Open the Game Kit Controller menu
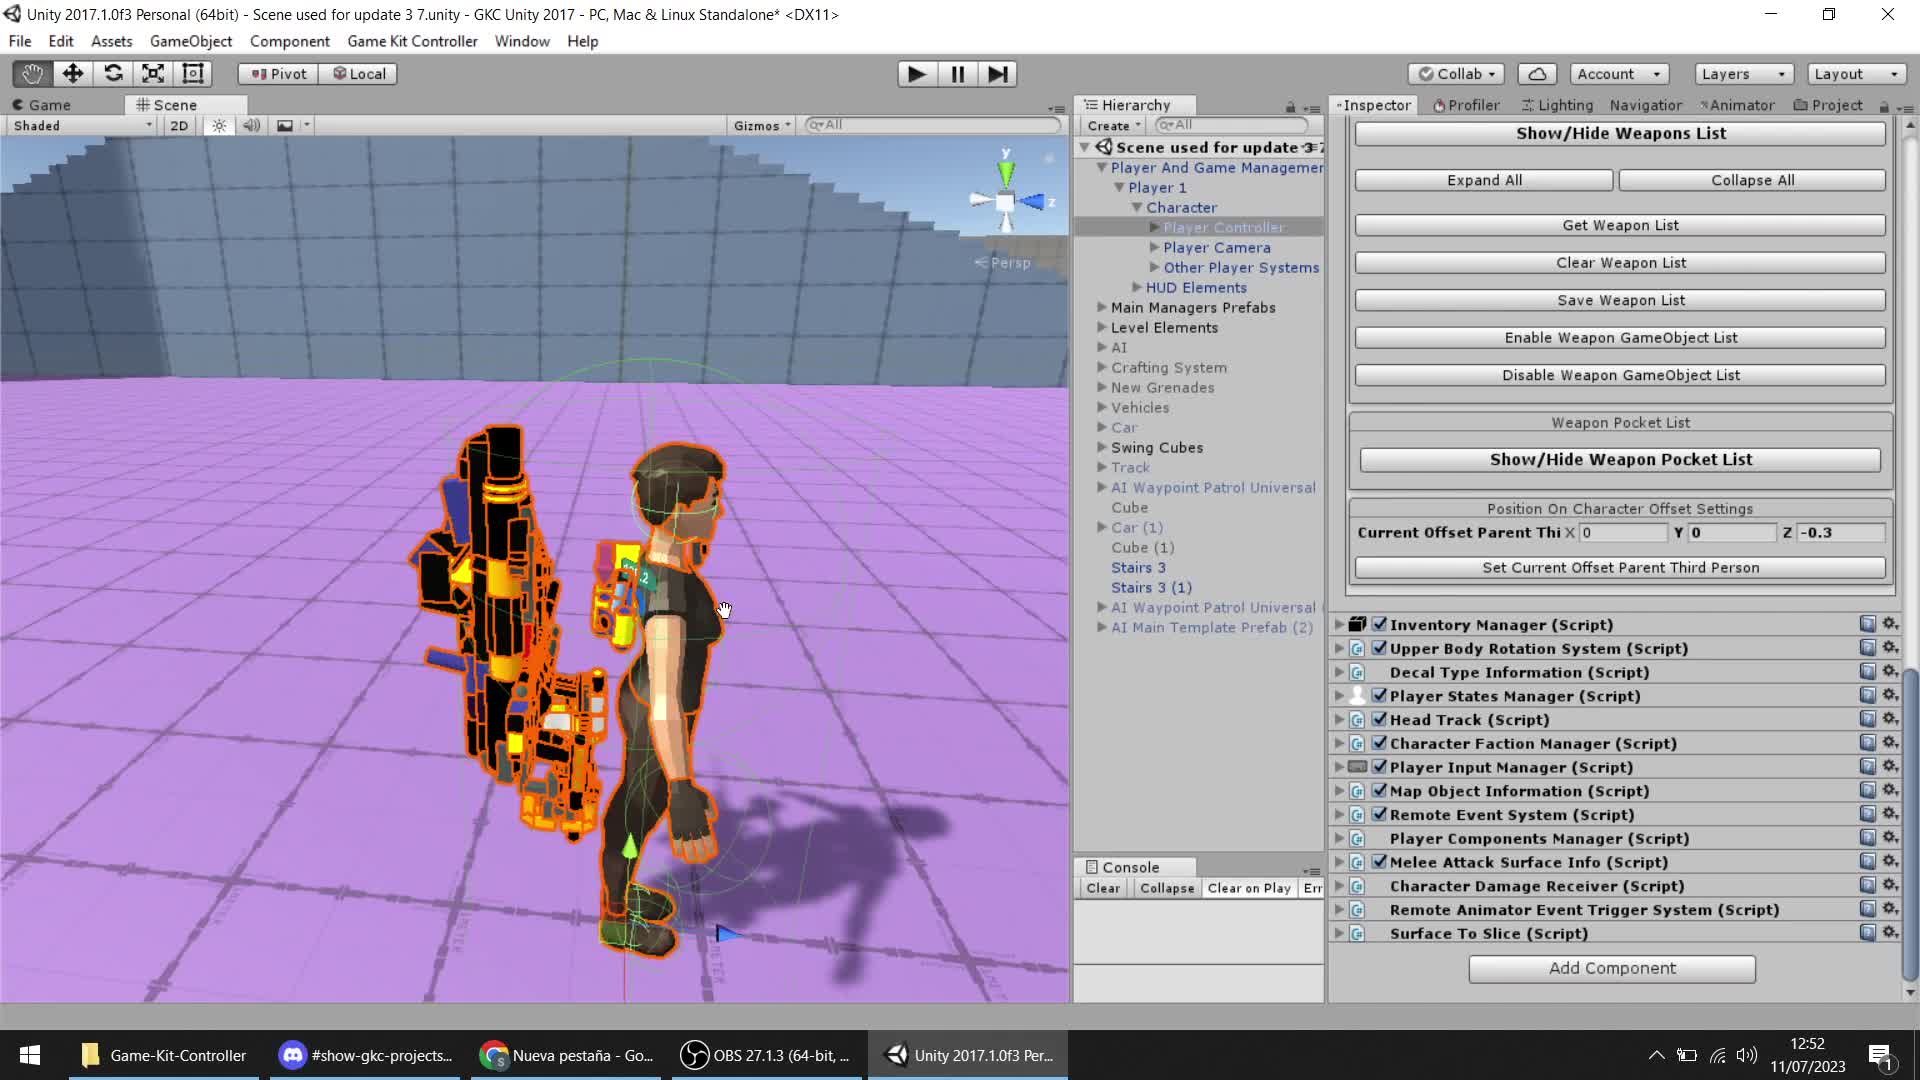 pyautogui.click(x=412, y=41)
